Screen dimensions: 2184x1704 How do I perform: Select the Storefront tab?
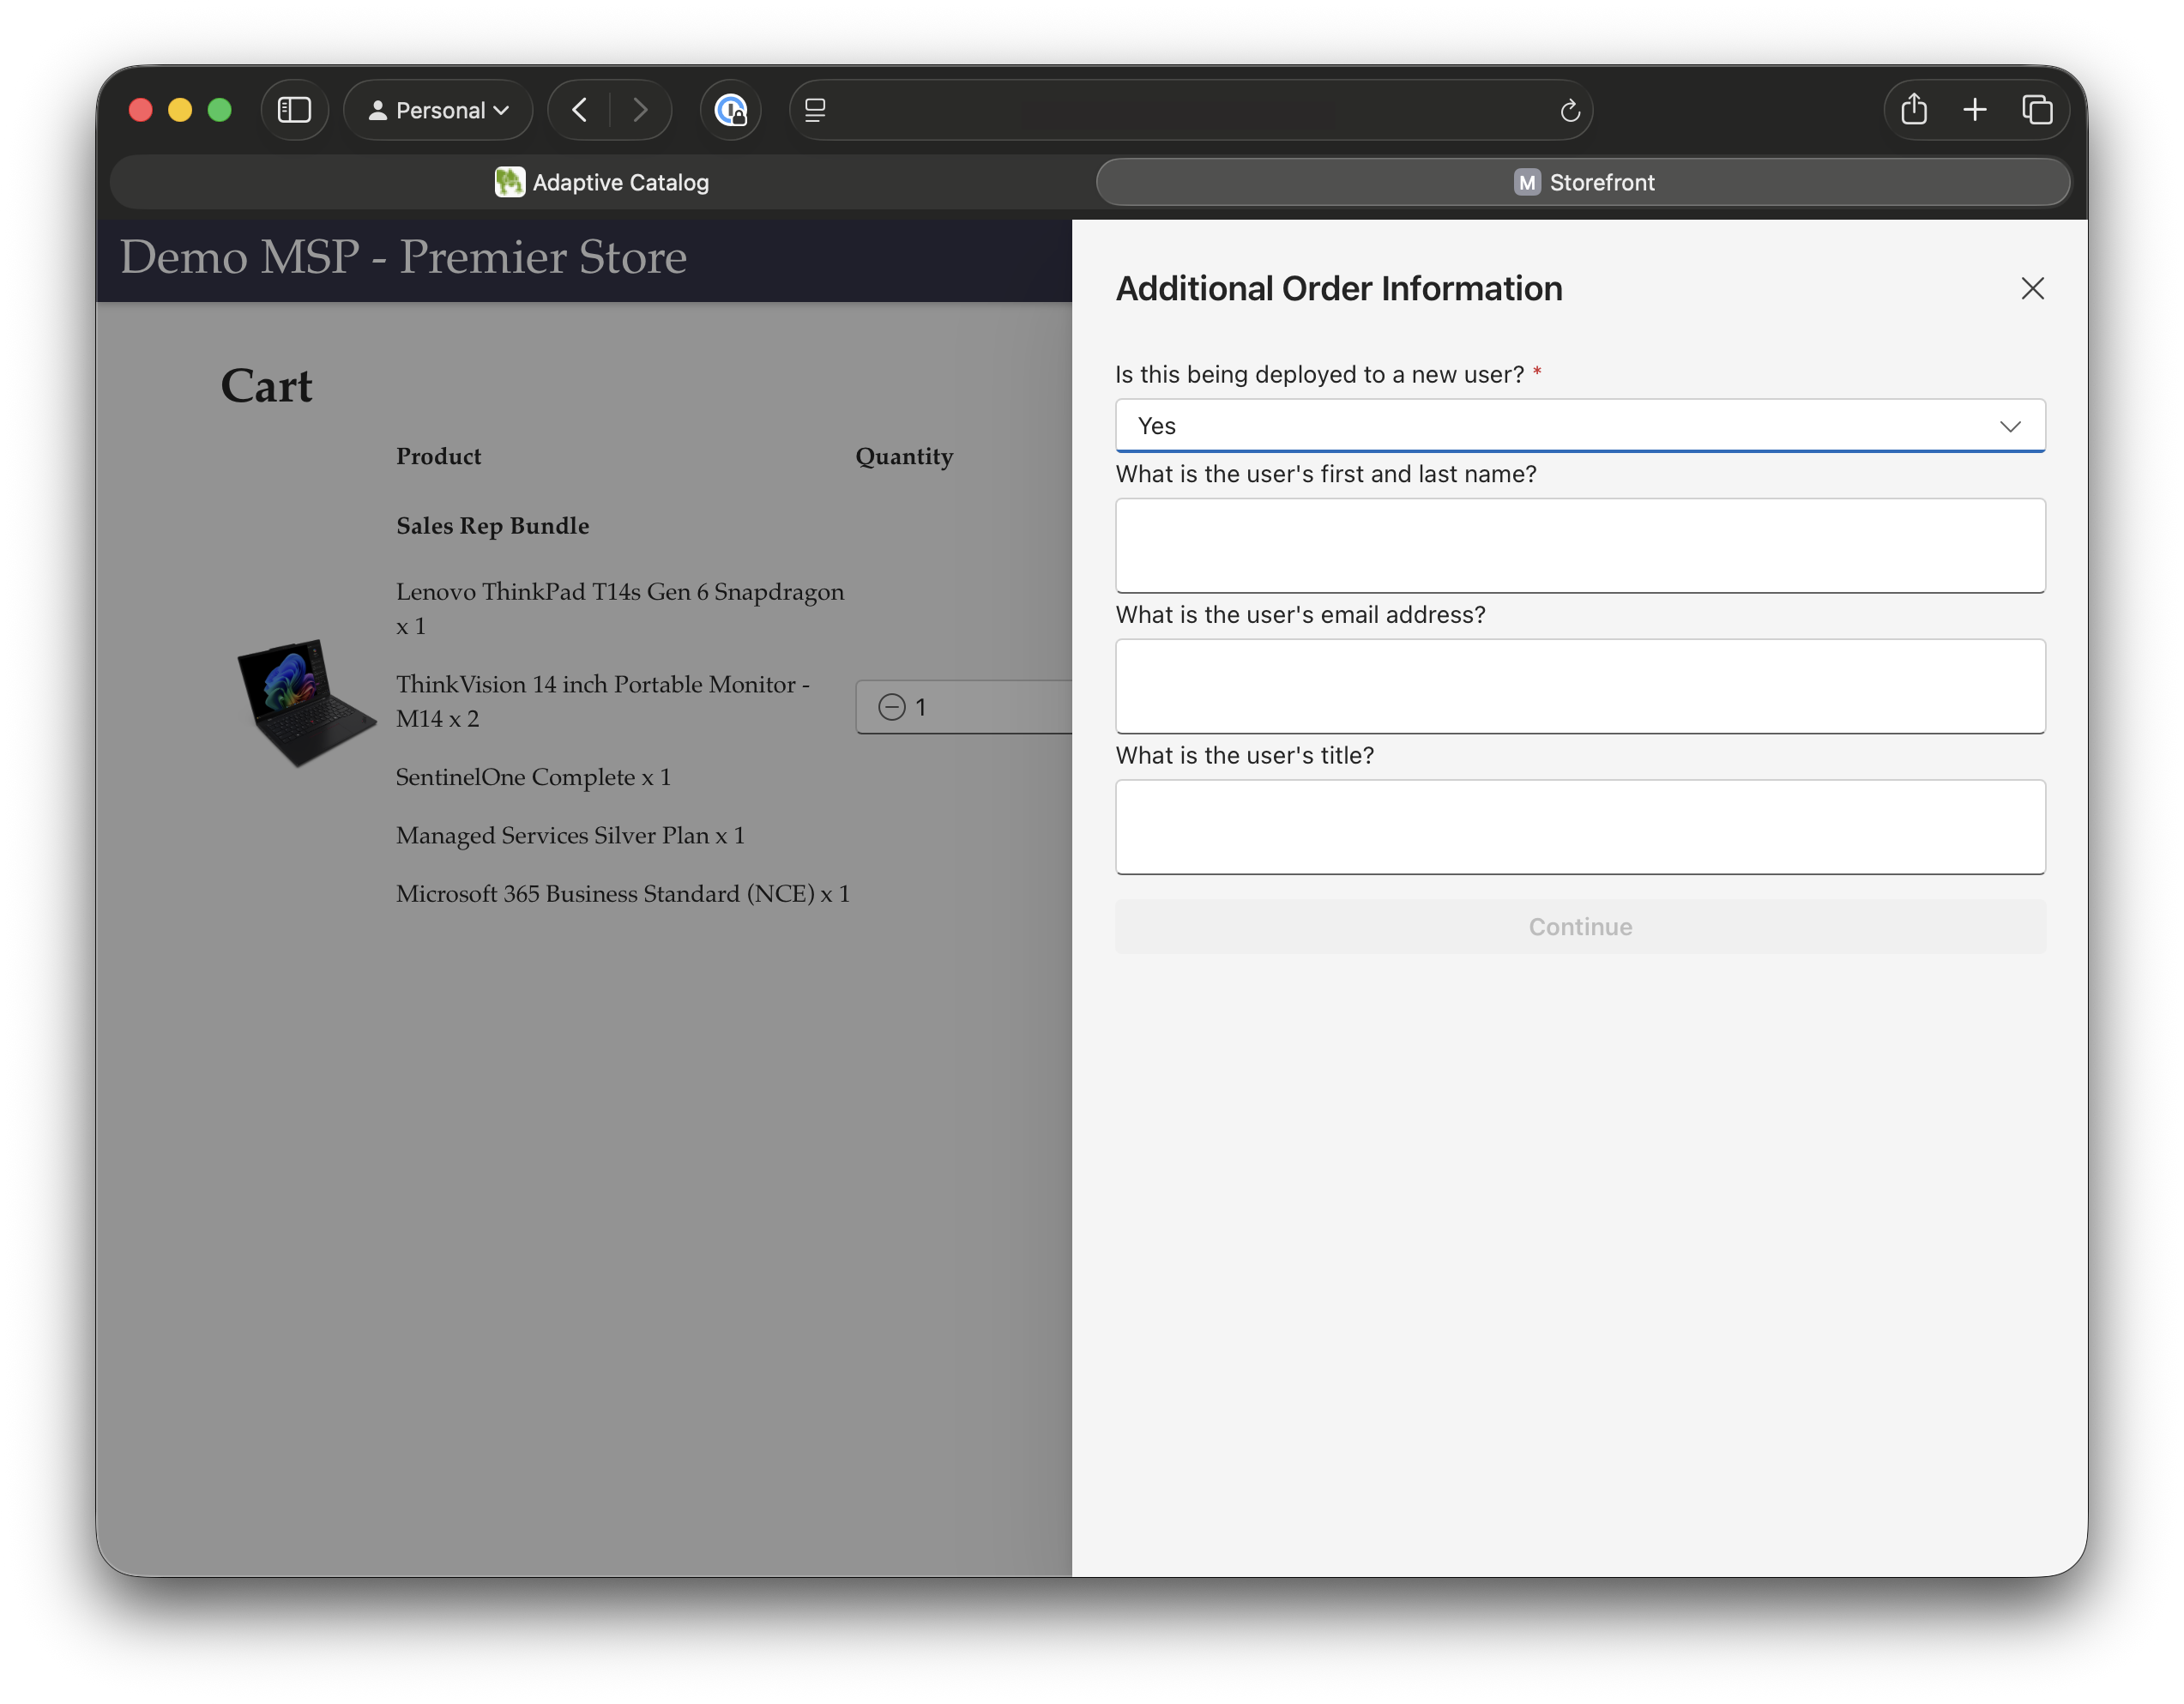click(x=1583, y=182)
